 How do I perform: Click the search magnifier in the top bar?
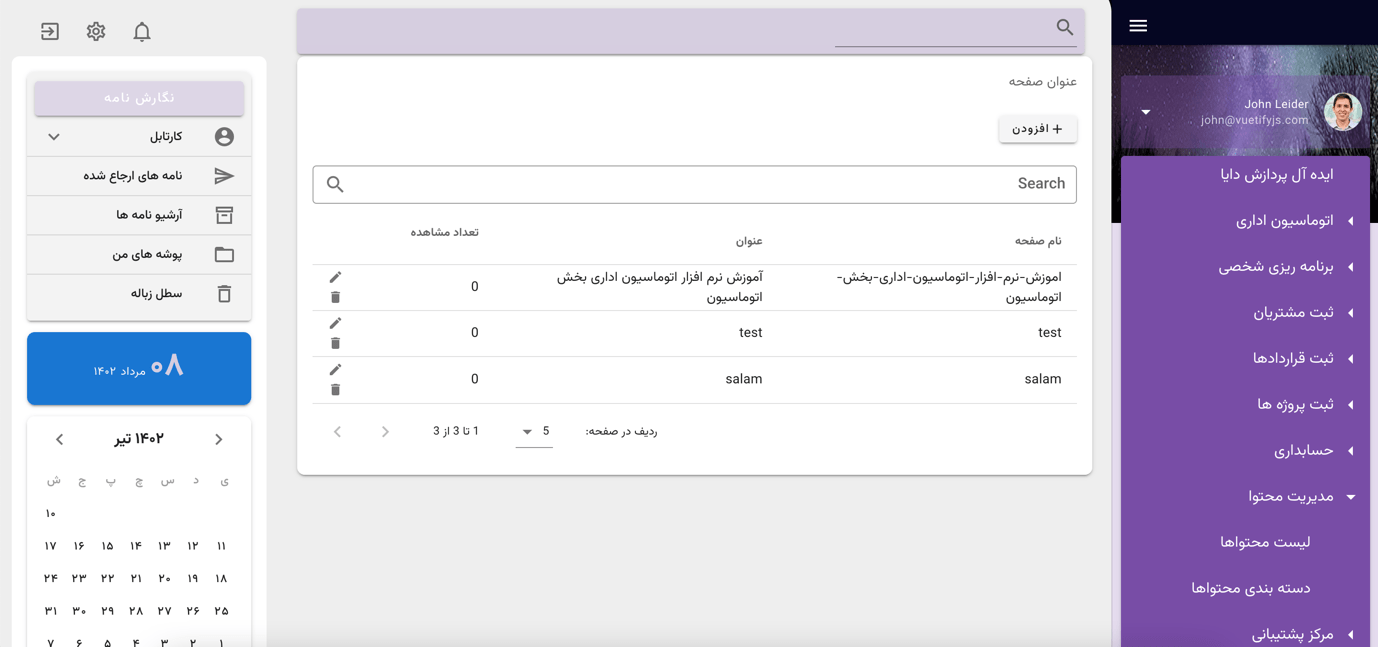(x=1063, y=28)
